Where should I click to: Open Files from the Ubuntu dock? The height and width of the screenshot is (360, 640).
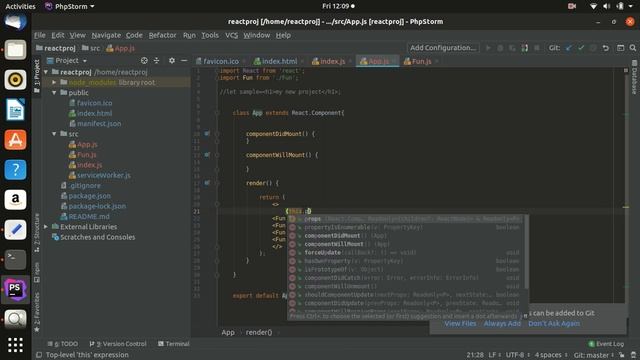point(16,50)
